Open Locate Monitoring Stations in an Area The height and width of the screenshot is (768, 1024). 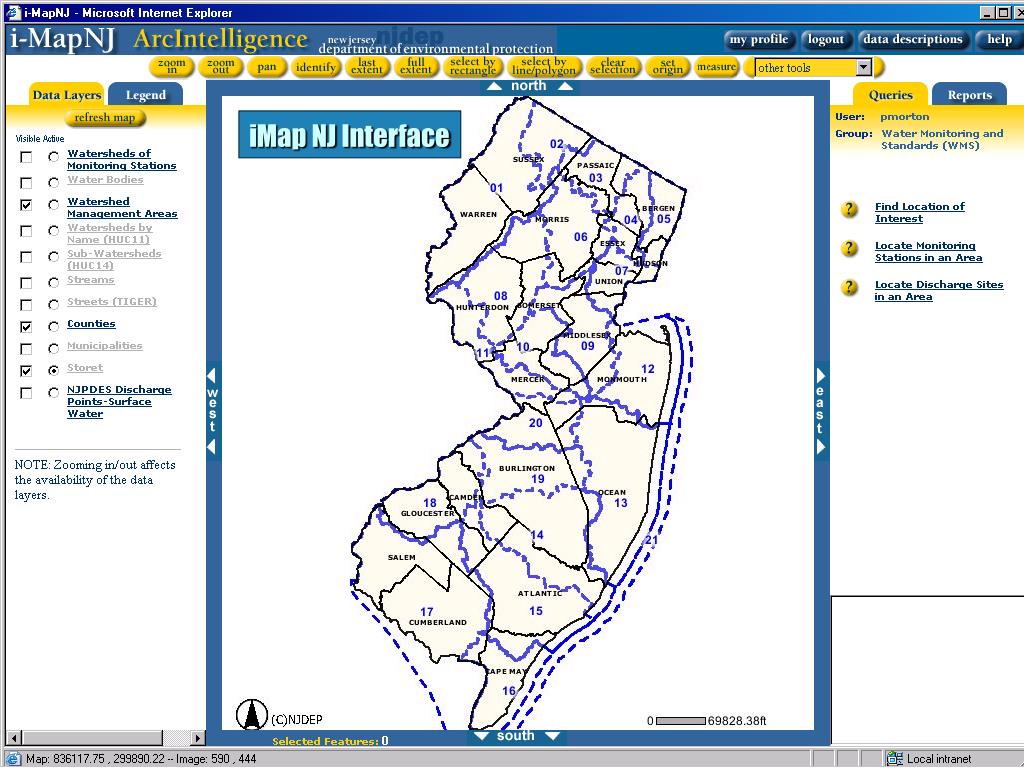pos(928,251)
